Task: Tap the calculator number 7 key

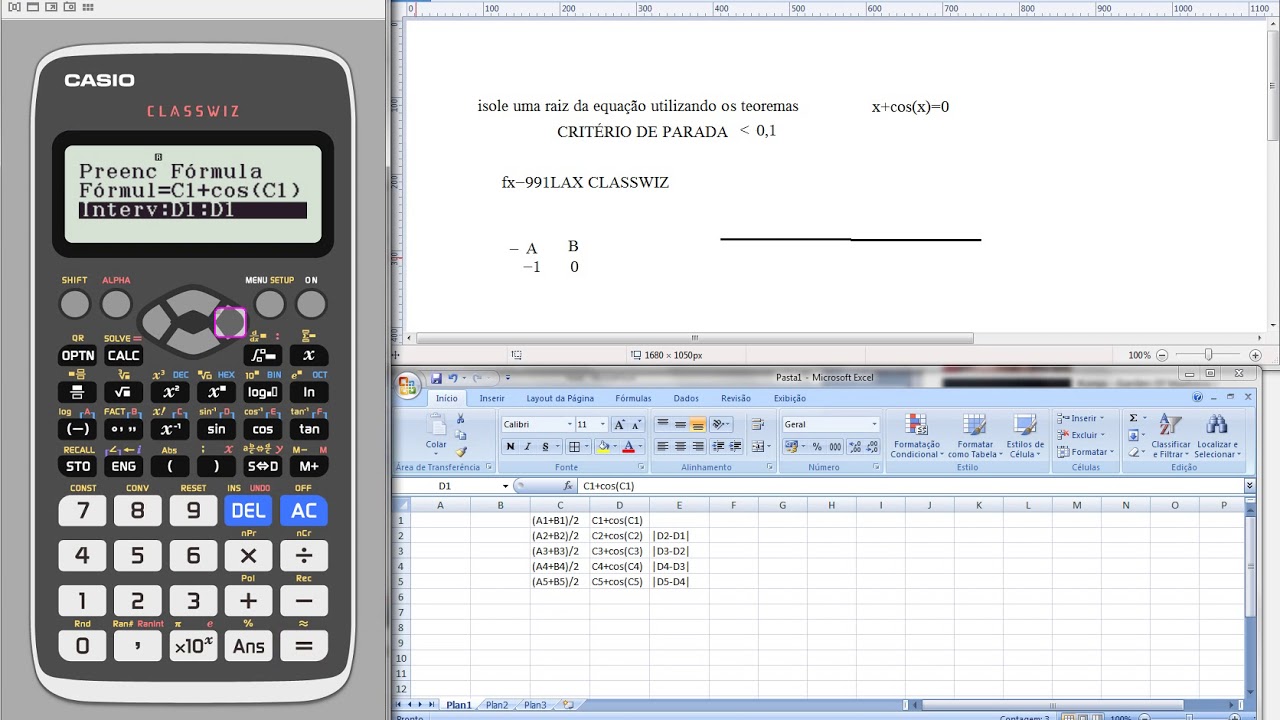Action: click(x=82, y=511)
